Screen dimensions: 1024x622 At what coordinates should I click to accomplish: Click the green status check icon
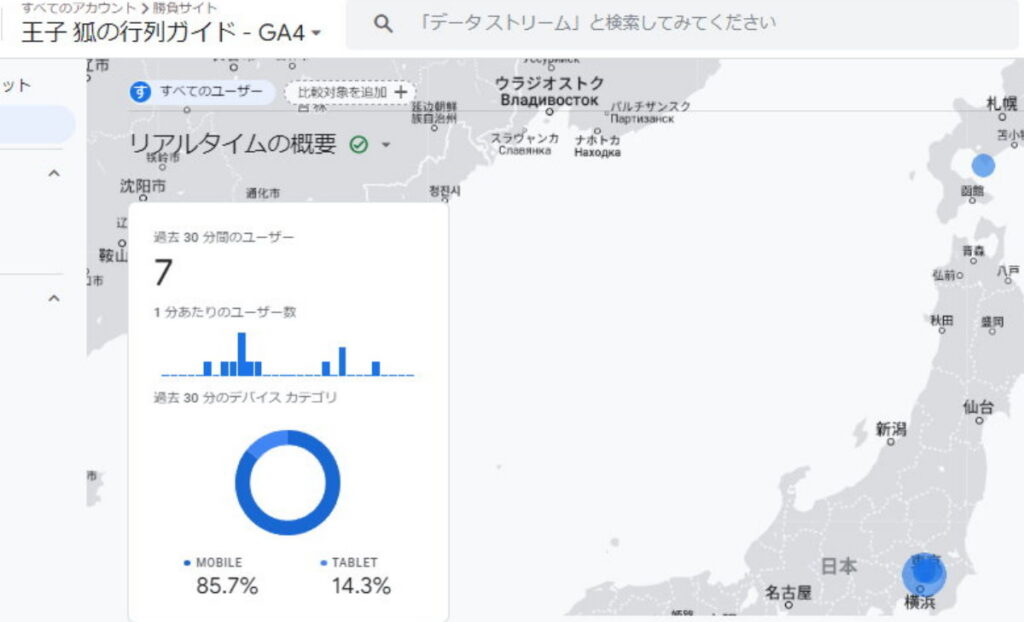[359, 145]
